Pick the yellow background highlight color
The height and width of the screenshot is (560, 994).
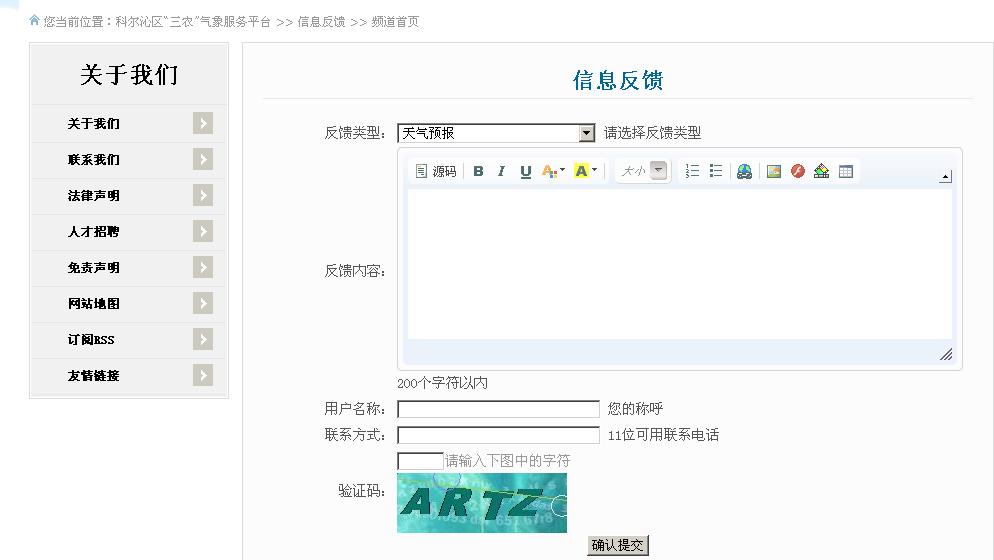click(x=581, y=171)
